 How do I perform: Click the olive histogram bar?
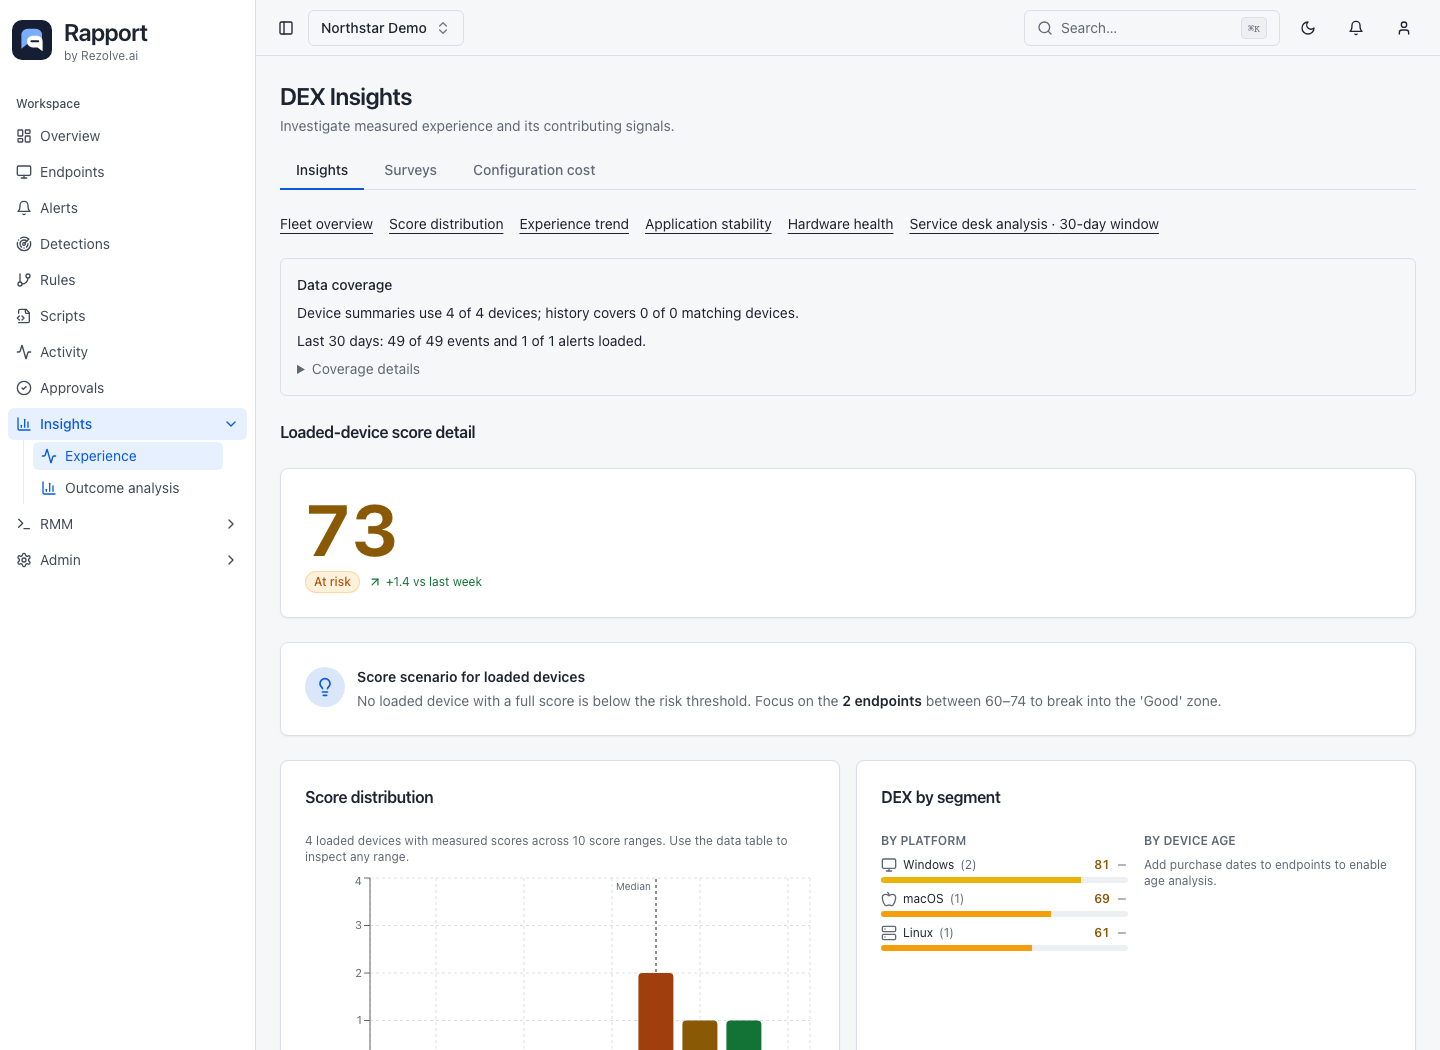(700, 1035)
